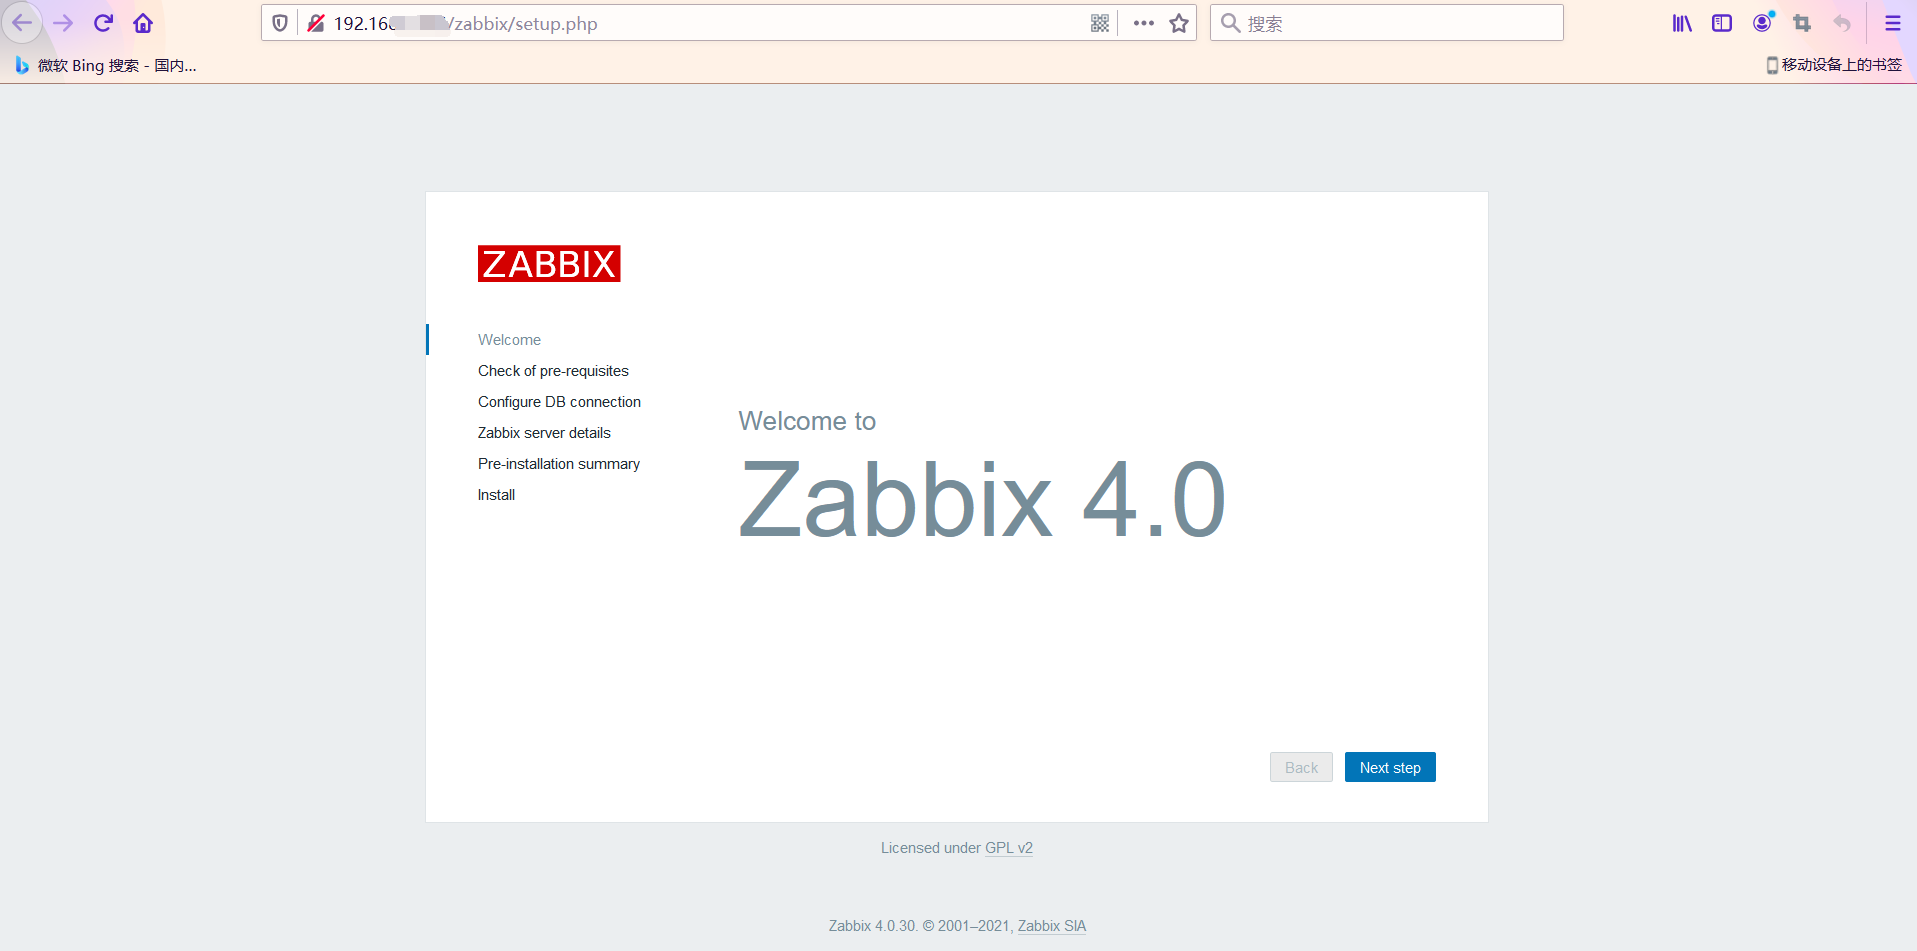The image size is (1917, 951).
Task: Open the Library toolbar icon
Action: 1681,22
